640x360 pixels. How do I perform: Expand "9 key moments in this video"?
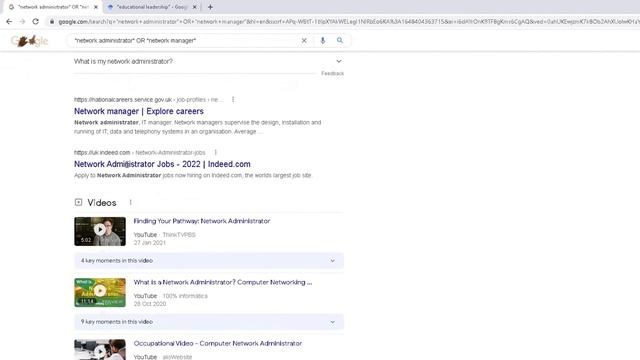coord(209,322)
